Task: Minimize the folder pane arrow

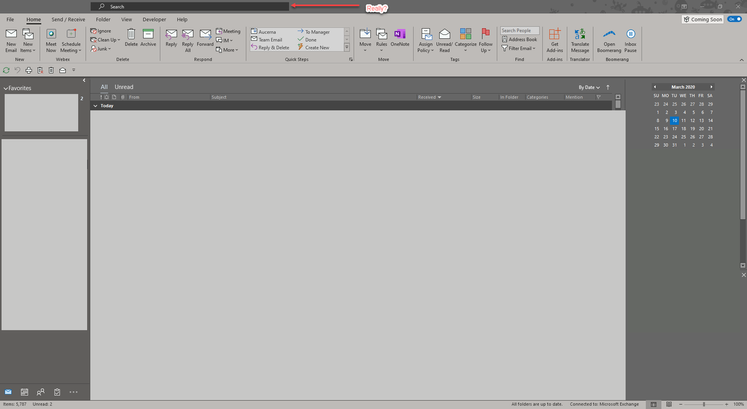Action: pyautogui.click(x=84, y=80)
